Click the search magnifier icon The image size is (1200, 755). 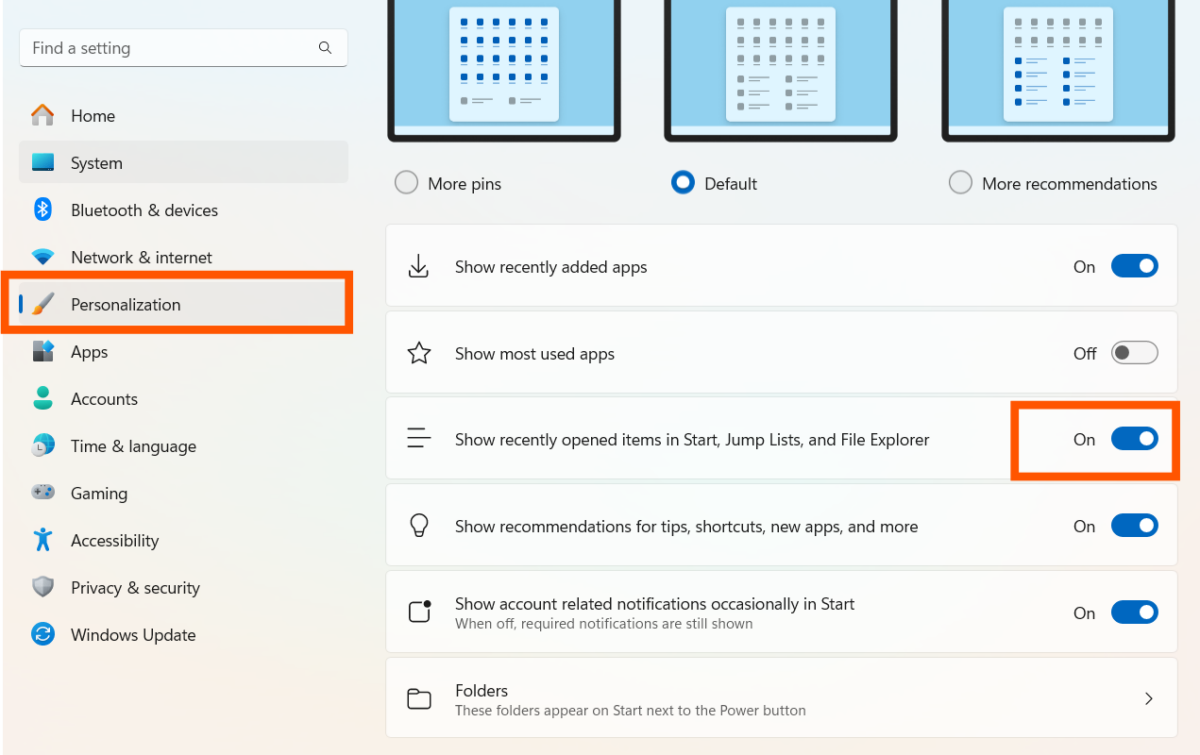point(325,47)
